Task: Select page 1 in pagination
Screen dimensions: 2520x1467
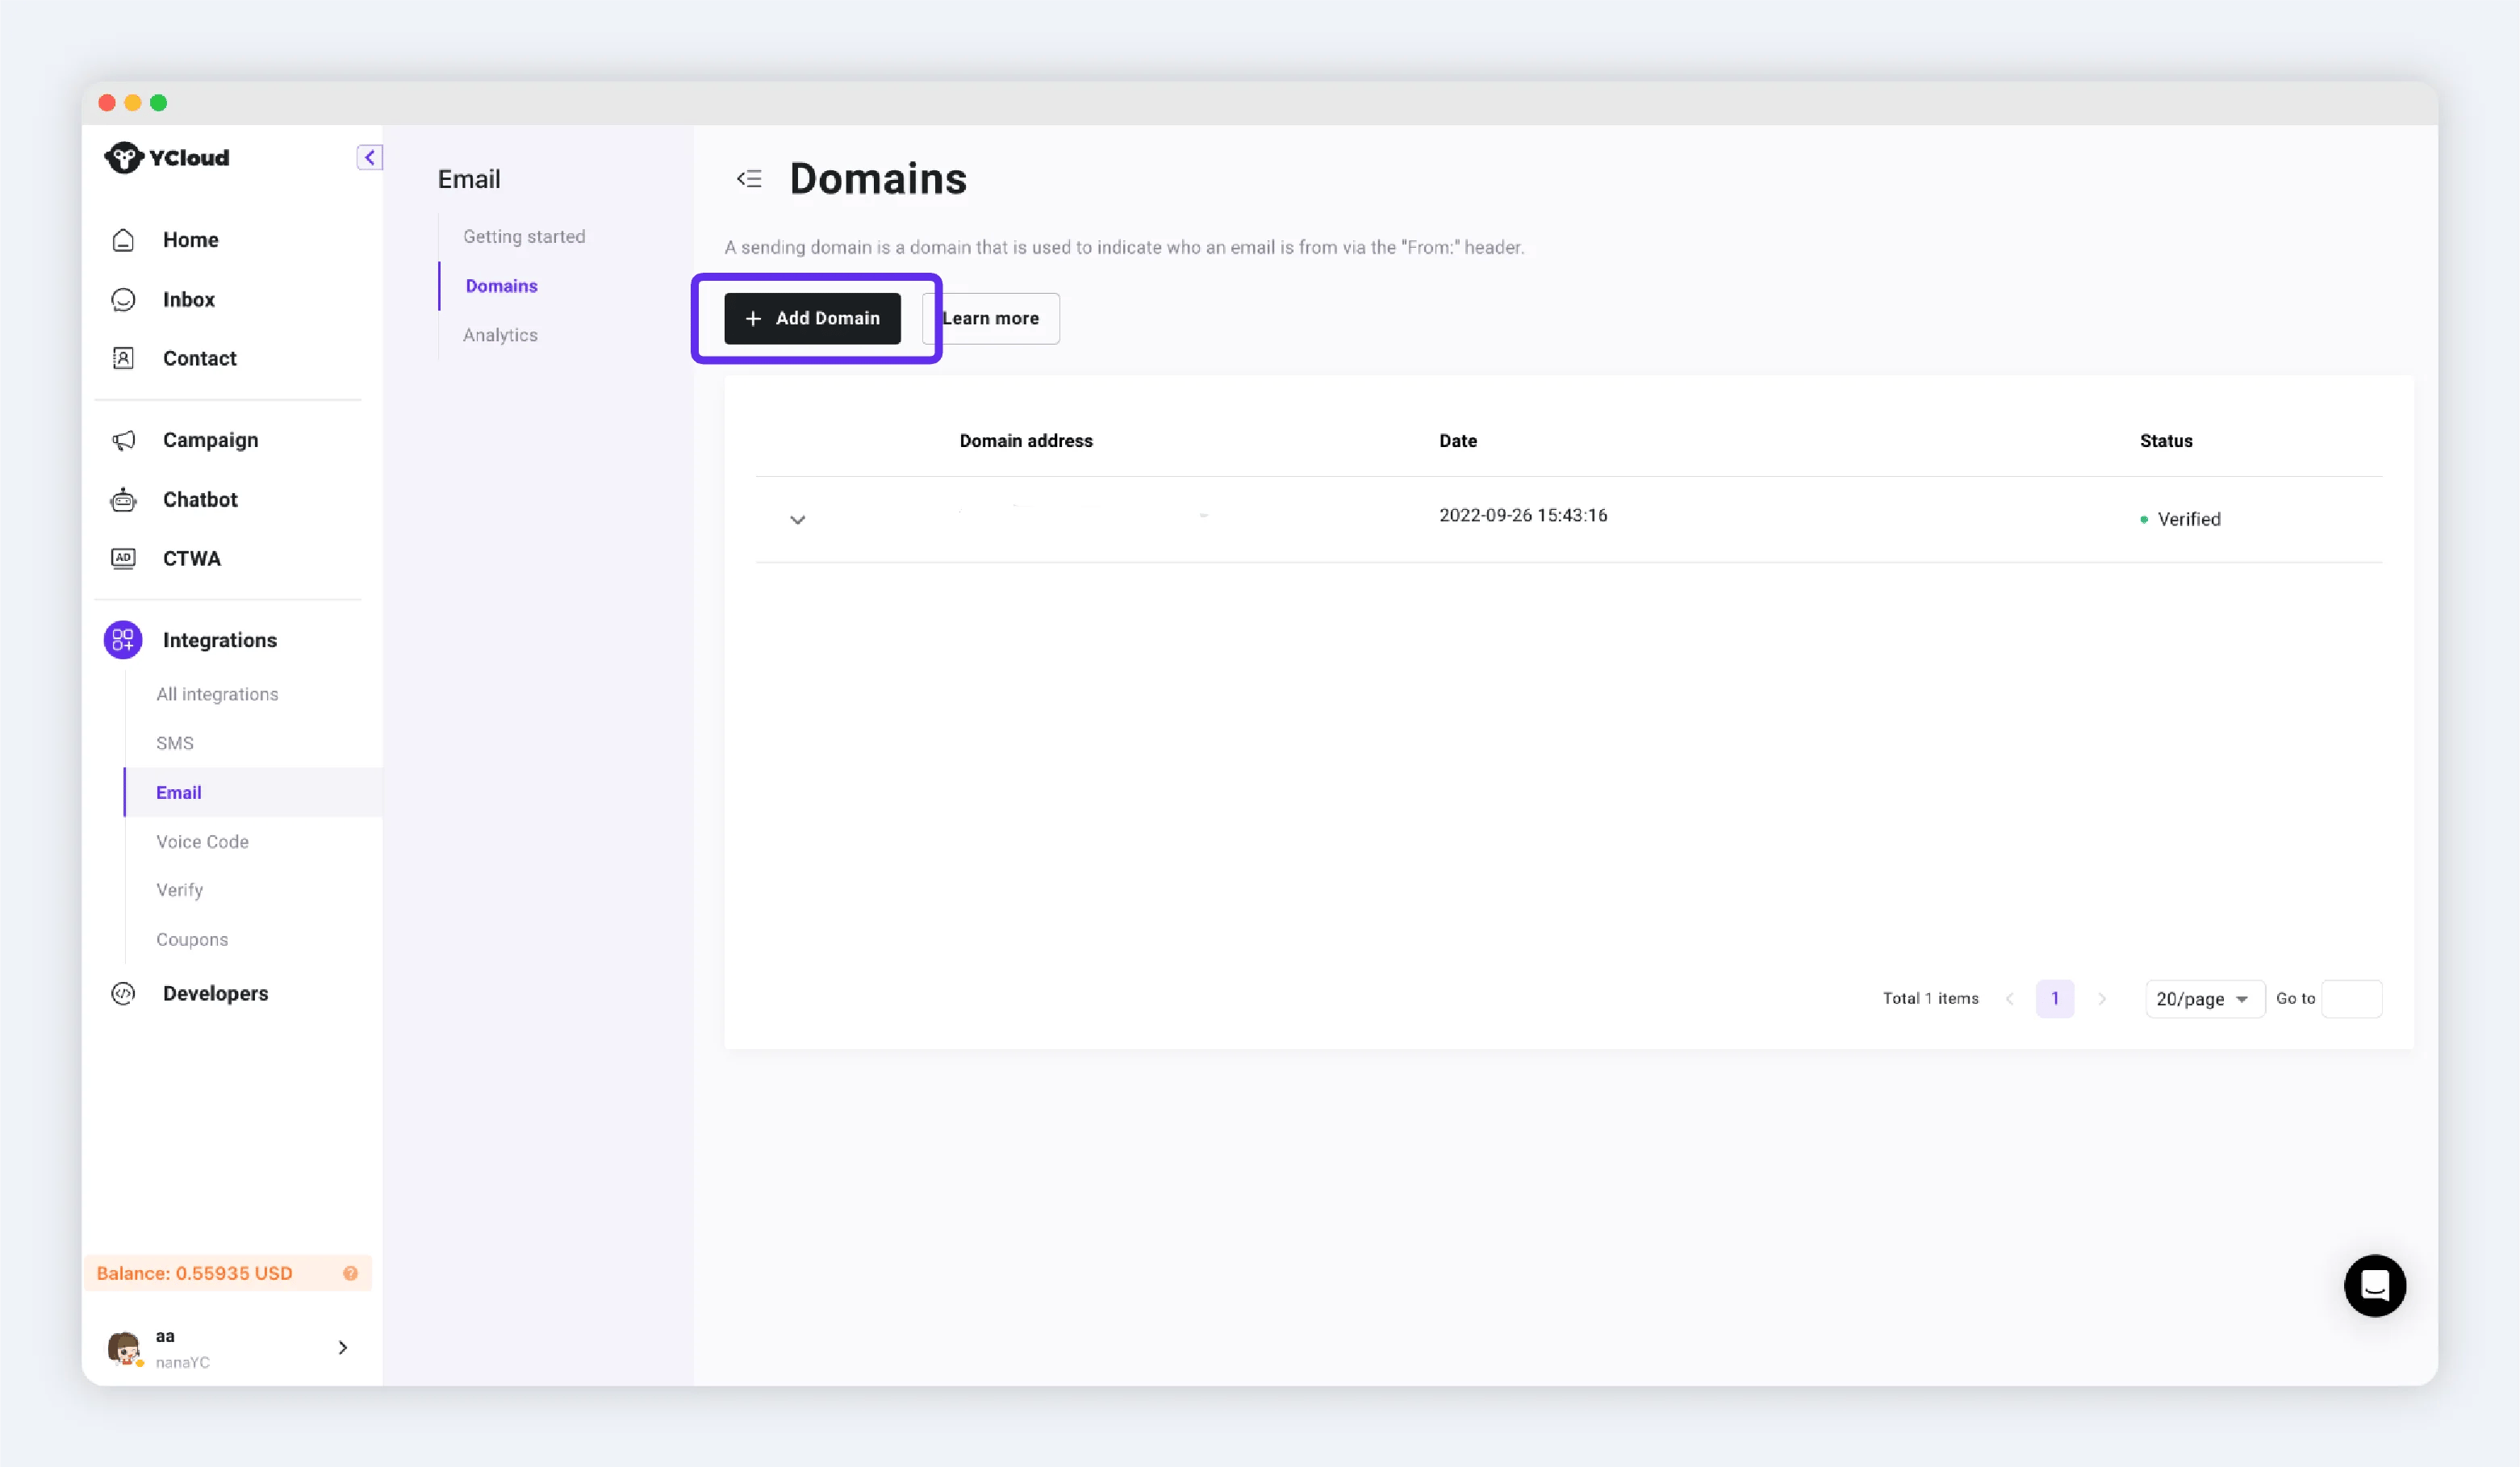Action: (2054, 998)
